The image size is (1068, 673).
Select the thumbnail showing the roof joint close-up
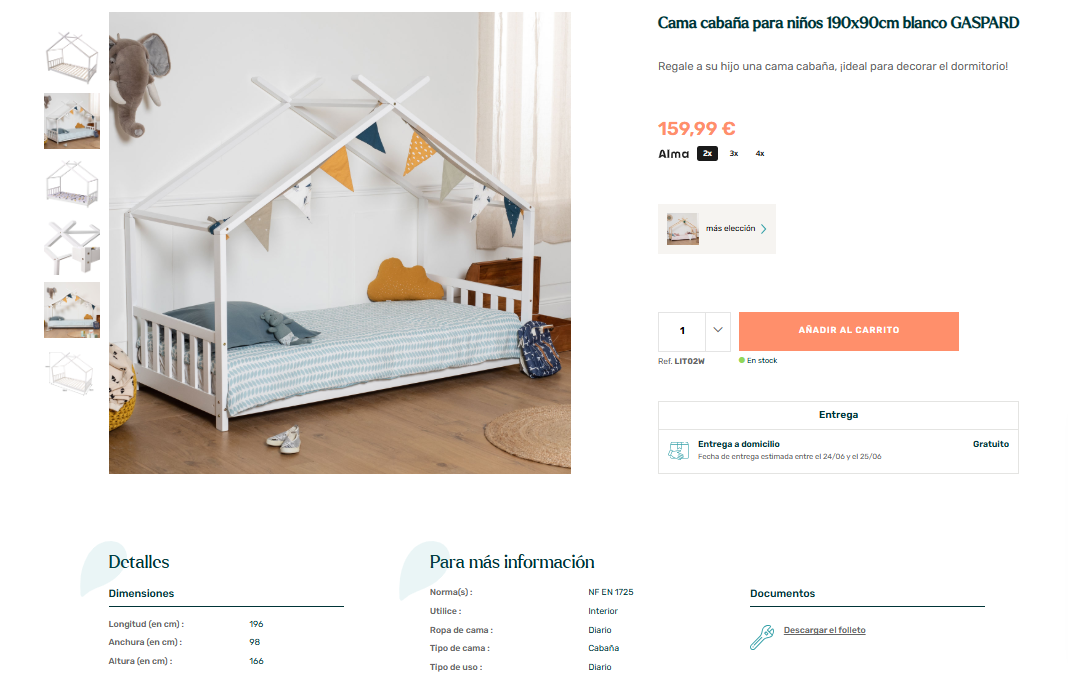pos(72,248)
